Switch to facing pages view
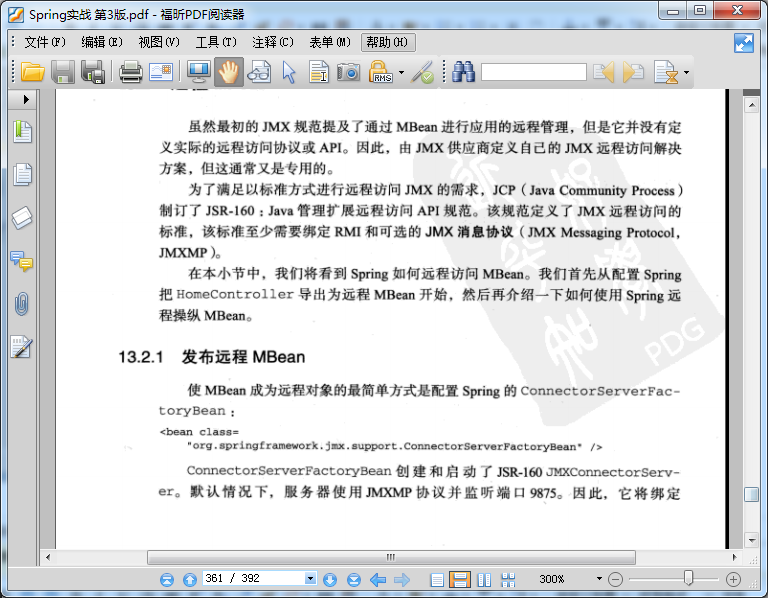Screen dimensions: 768x598 (x=484, y=580)
